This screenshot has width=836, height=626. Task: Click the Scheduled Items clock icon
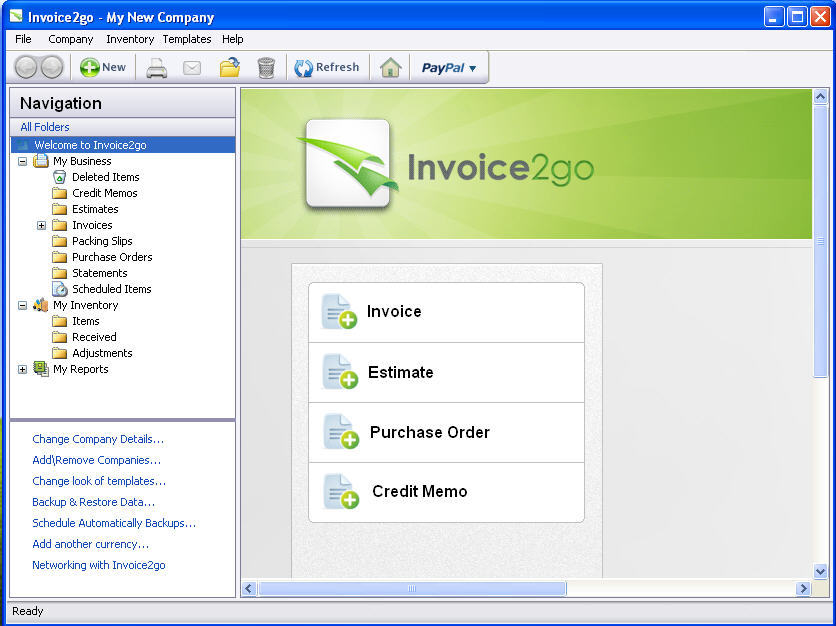click(x=60, y=289)
